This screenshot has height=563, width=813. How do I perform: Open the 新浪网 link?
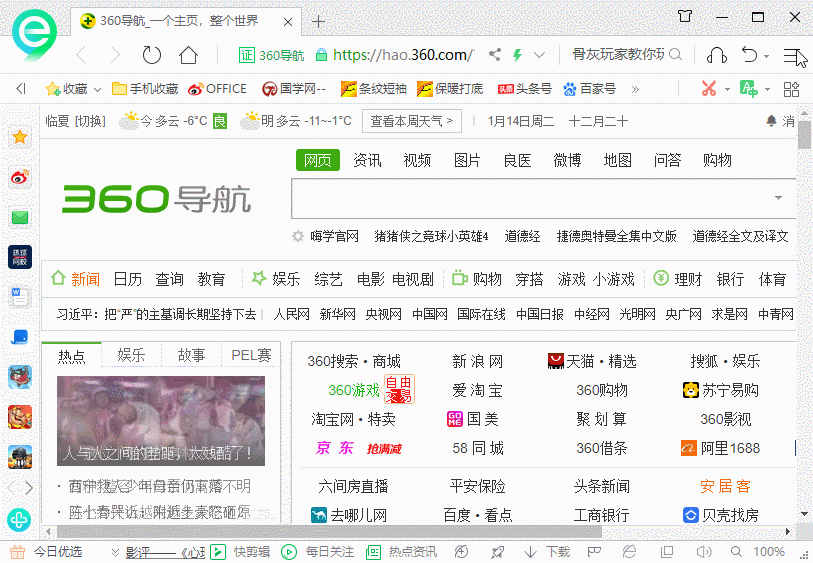[478, 361]
